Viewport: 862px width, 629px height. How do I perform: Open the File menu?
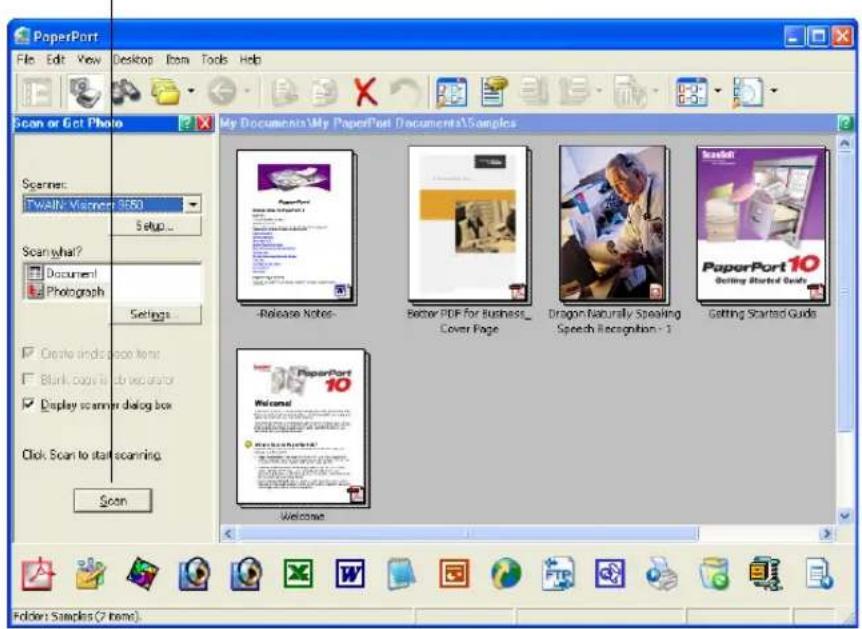(25, 59)
